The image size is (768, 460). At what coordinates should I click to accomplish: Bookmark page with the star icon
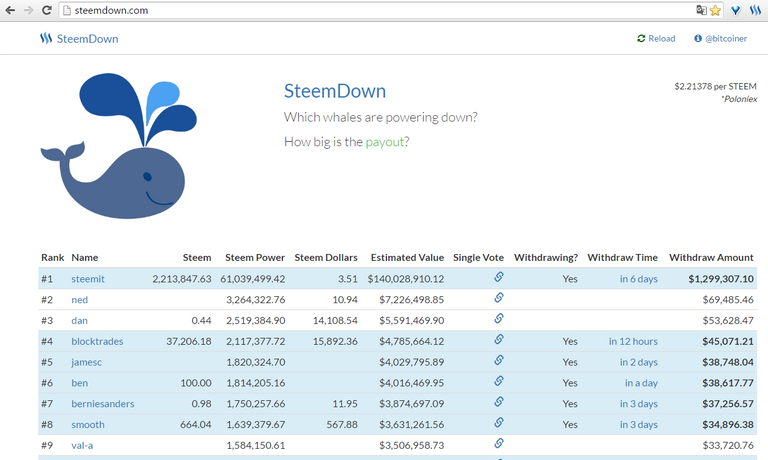click(715, 10)
